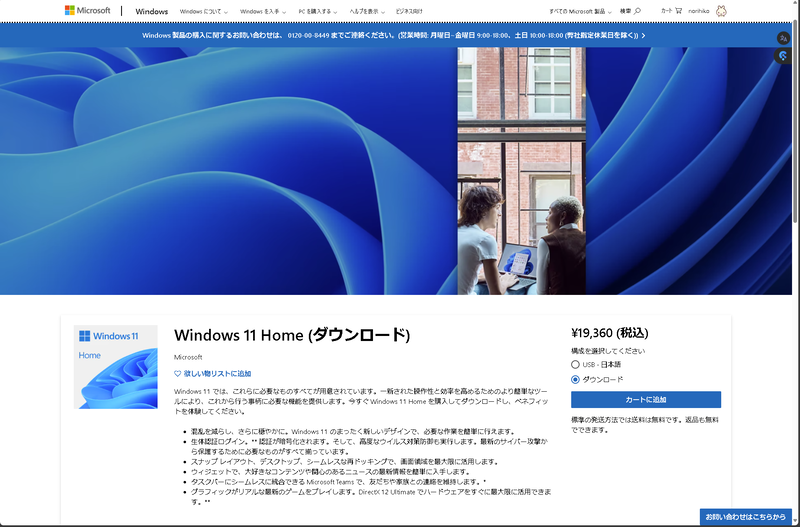Add to wishlist with heart icon

point(178,373)
